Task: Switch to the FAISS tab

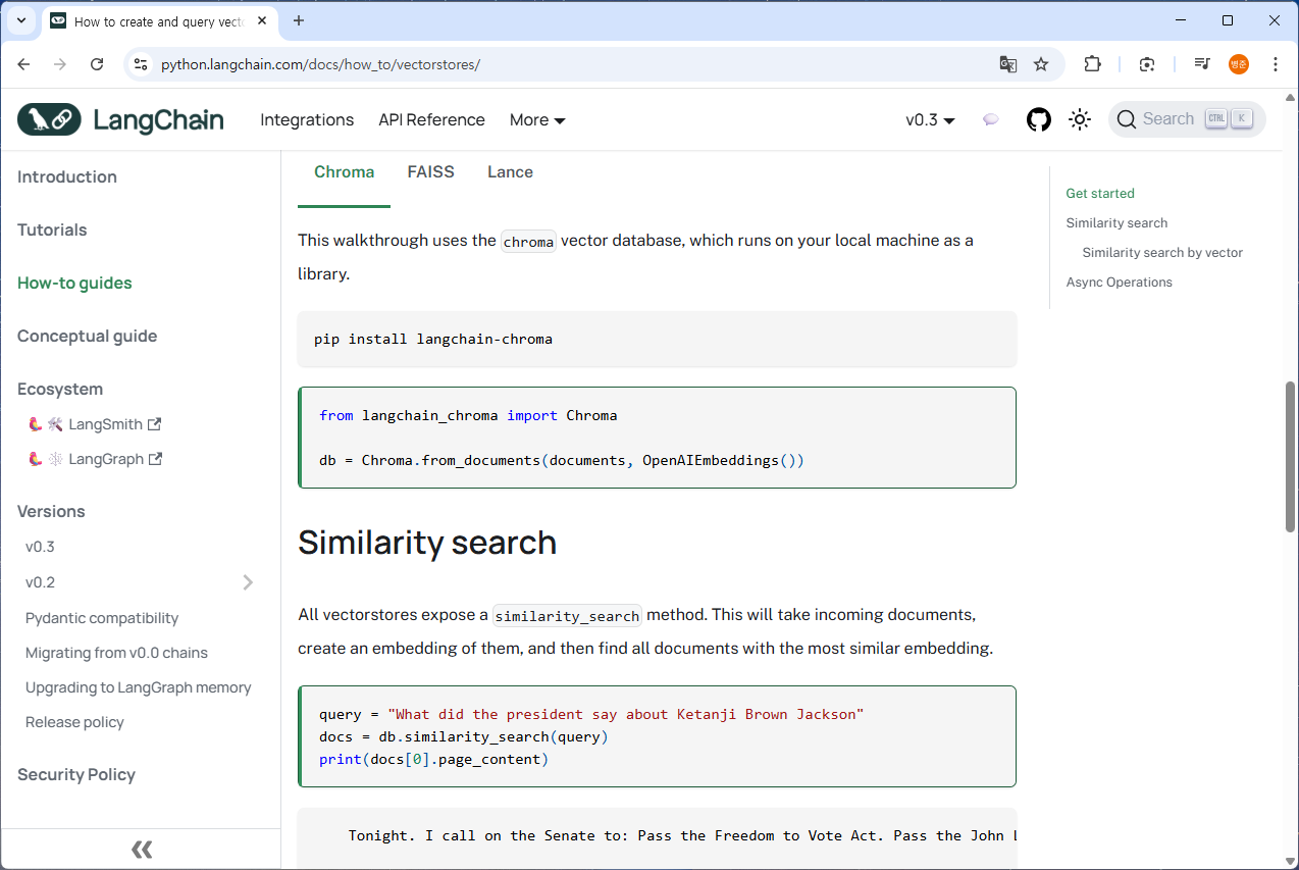Action: [x=431, y=172]
